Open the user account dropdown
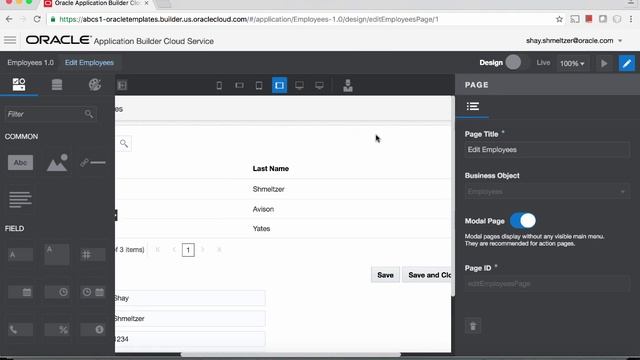This screenshot has width=640, height=360. coord(574,40)
